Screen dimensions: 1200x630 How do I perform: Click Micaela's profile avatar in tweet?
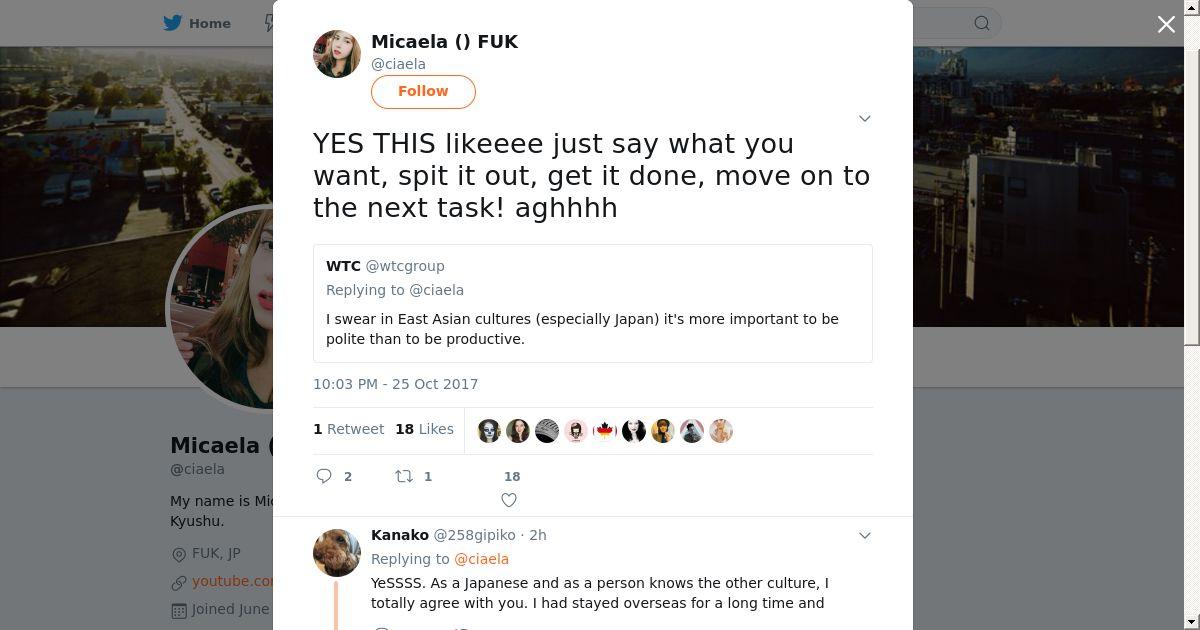pyautogui.click(x=337, y=54)
